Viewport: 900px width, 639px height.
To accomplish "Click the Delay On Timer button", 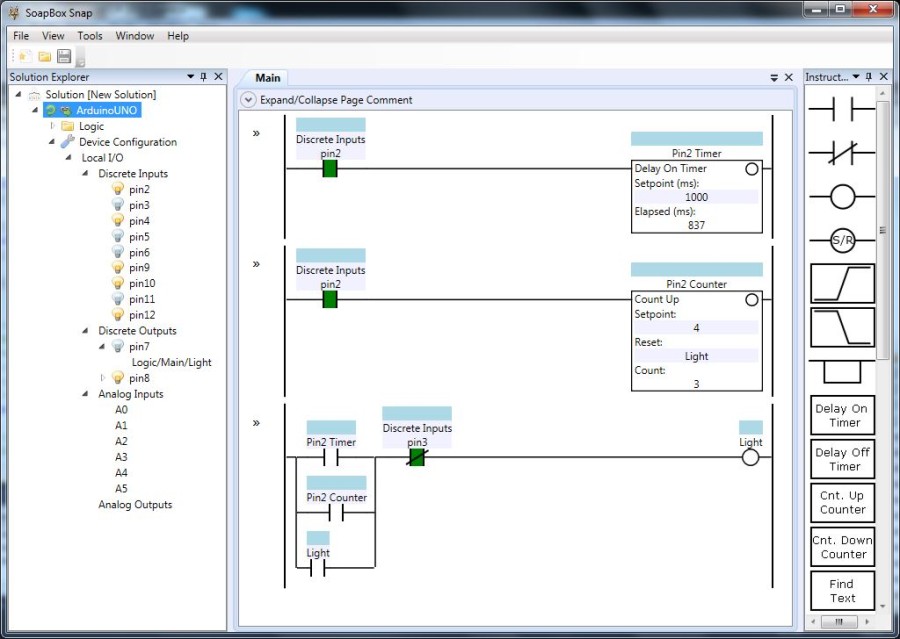I will [x=841, y=414].
